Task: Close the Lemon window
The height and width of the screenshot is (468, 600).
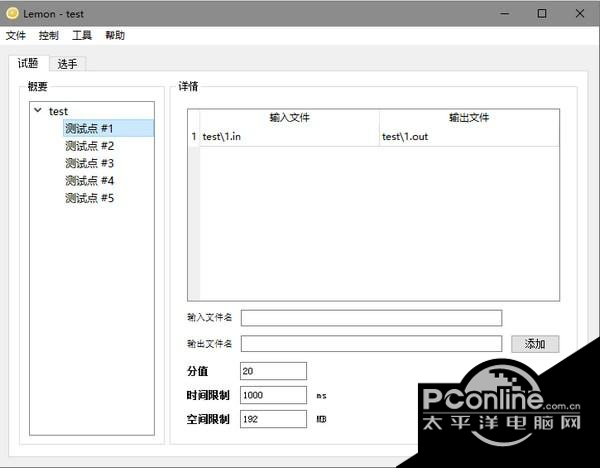Action: click(579, 14)
